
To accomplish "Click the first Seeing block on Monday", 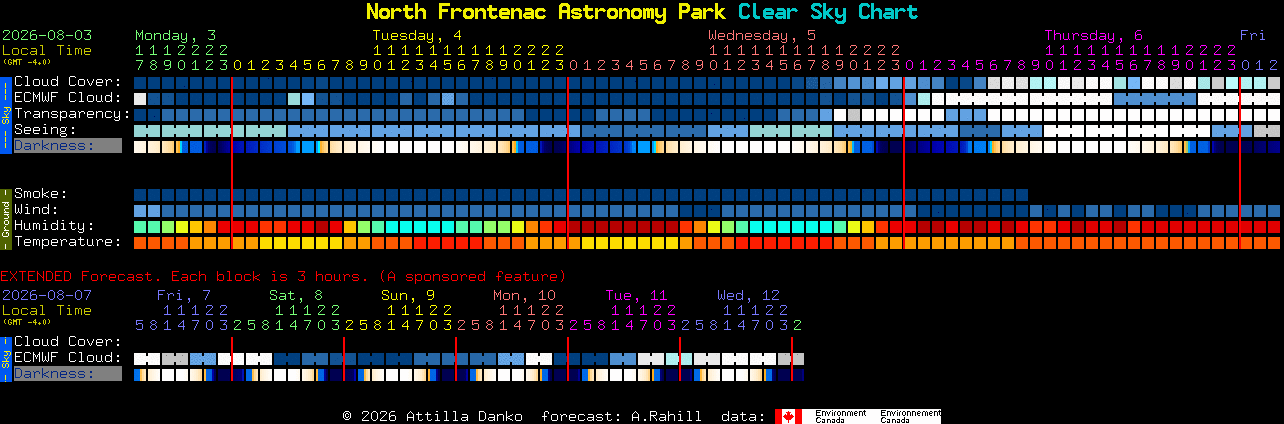I will [x=140, y=130].
